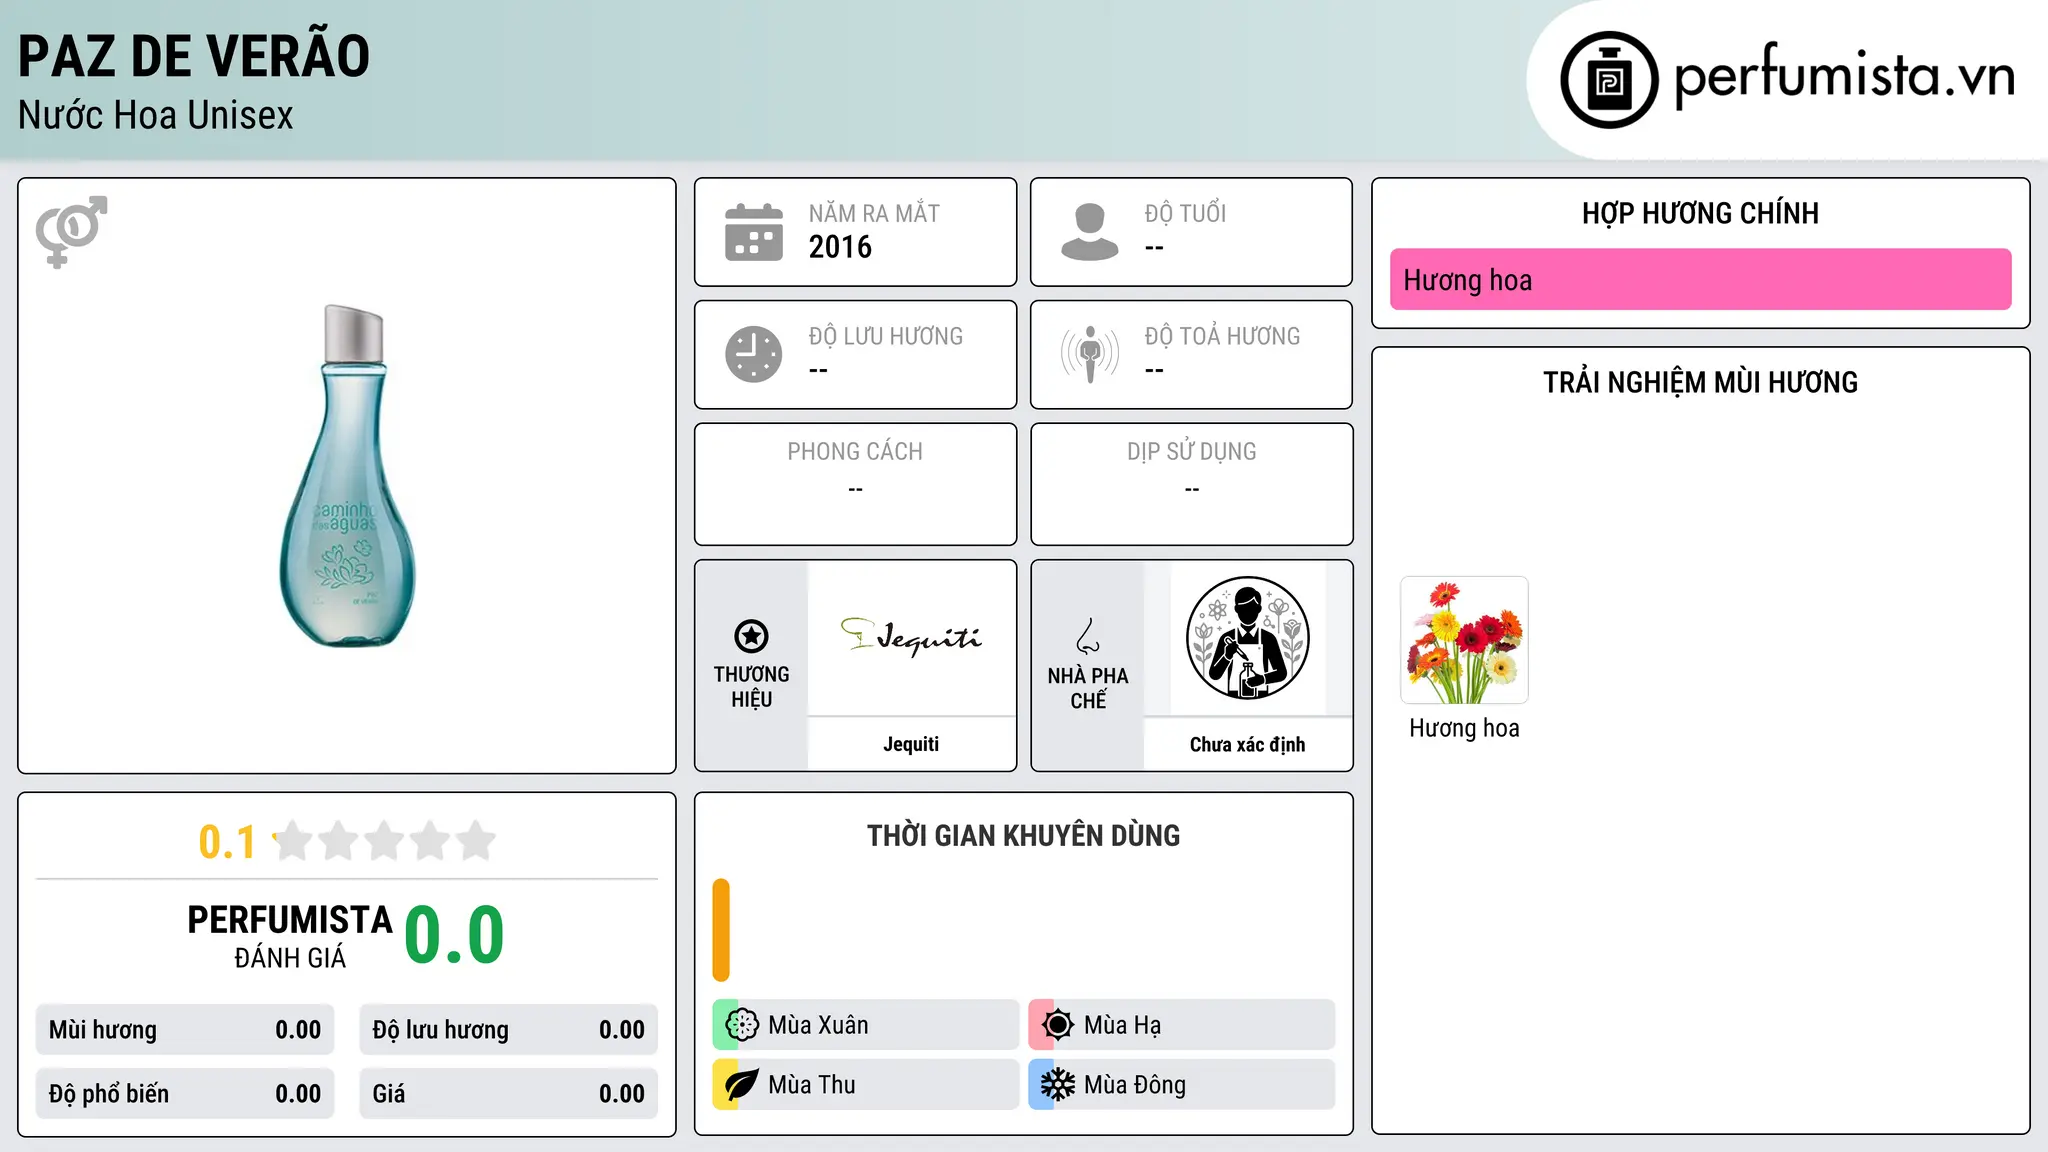The height and width of the screenshot is (1152, 2048).
Task: Click the calendar icon beside Năm ra mắt
Action: [x=754, y=232]
